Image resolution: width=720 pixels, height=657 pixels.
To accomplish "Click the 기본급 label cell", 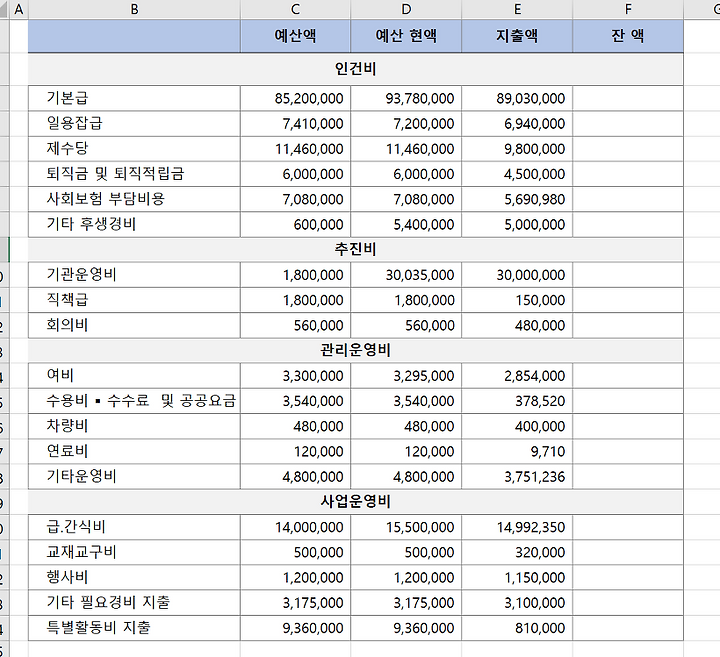I will click(134, 98).
